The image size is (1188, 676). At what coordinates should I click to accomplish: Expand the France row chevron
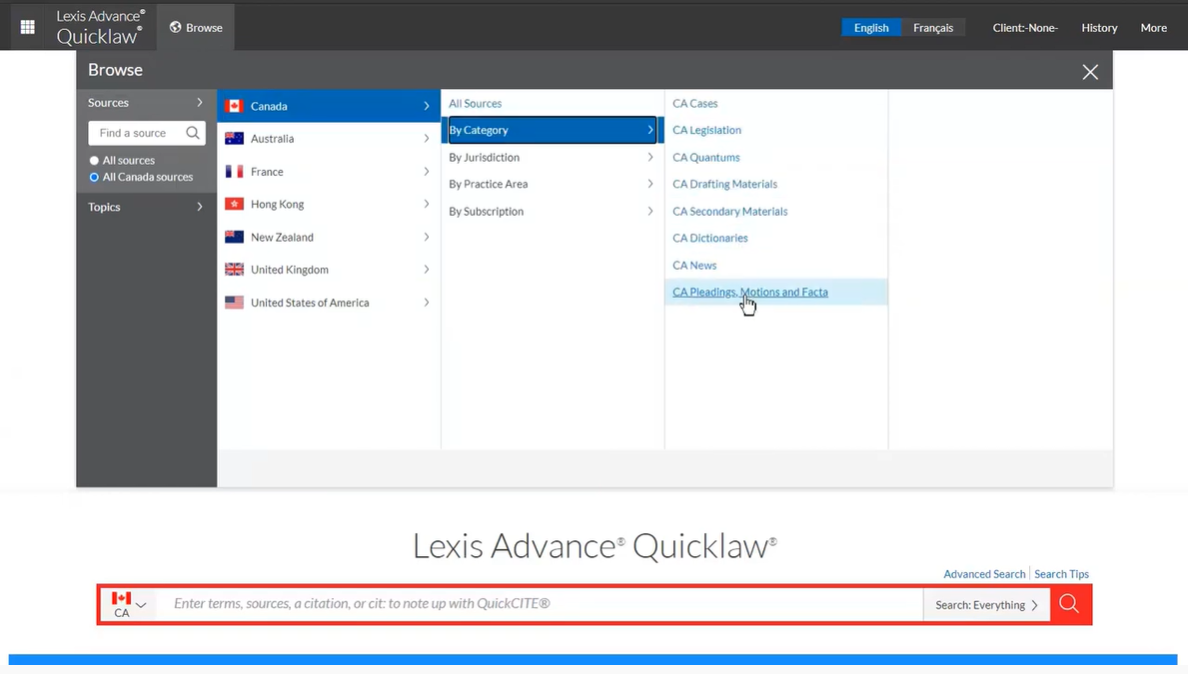427,171
